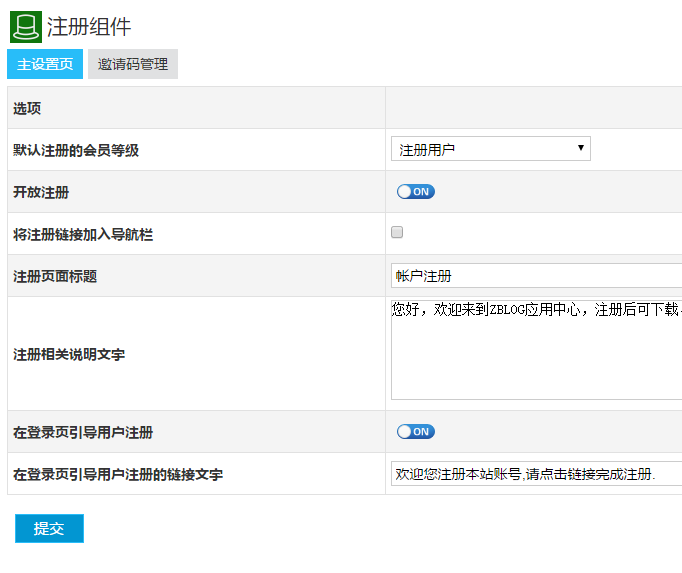This screenshot has height=573, width=682.
Task: Toggle the 开放注册 ON switch
Action: click(x=415, y=192)
